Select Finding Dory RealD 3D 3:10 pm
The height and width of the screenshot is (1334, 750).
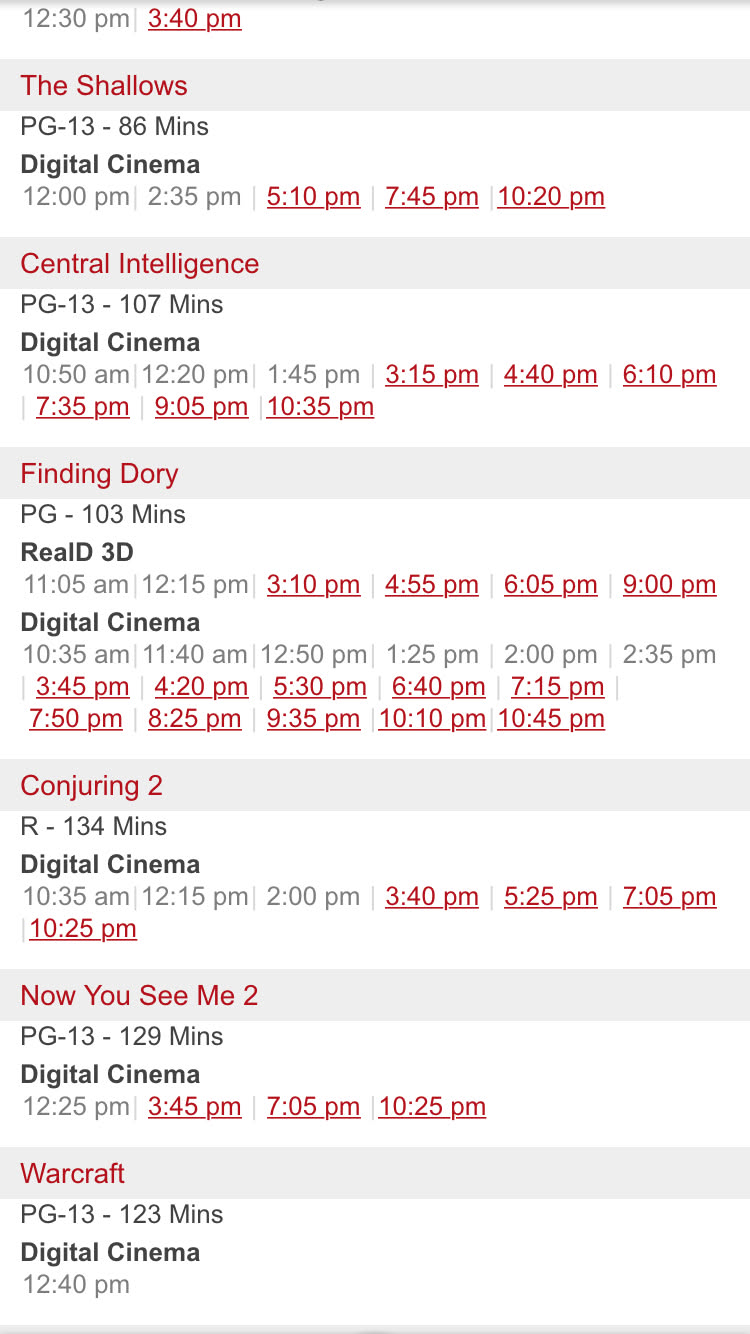tap(313, 585)
